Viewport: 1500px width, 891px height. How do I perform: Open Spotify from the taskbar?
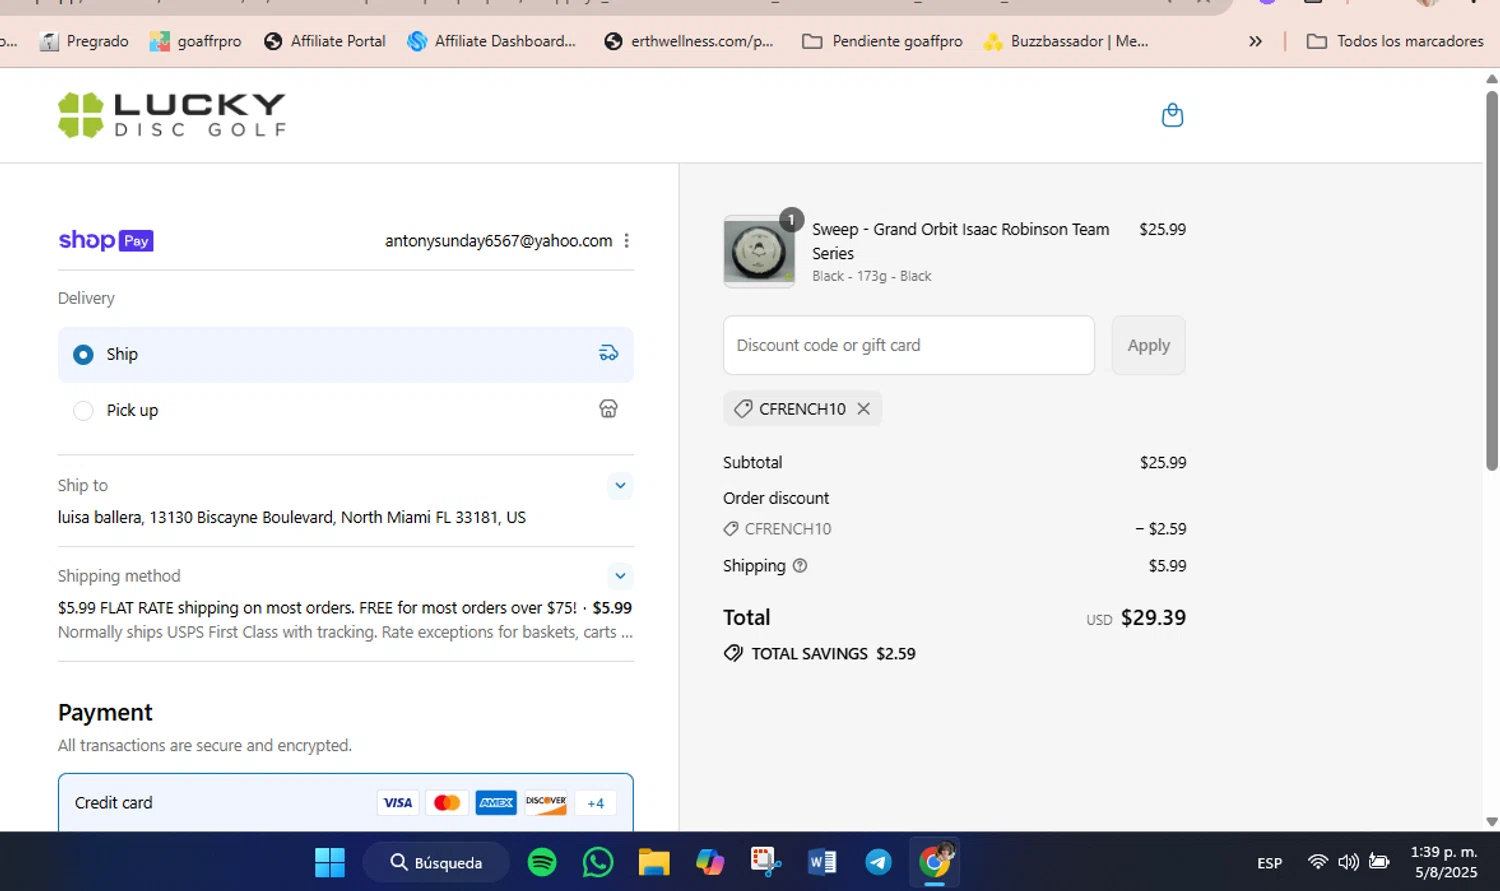point(542,862)
